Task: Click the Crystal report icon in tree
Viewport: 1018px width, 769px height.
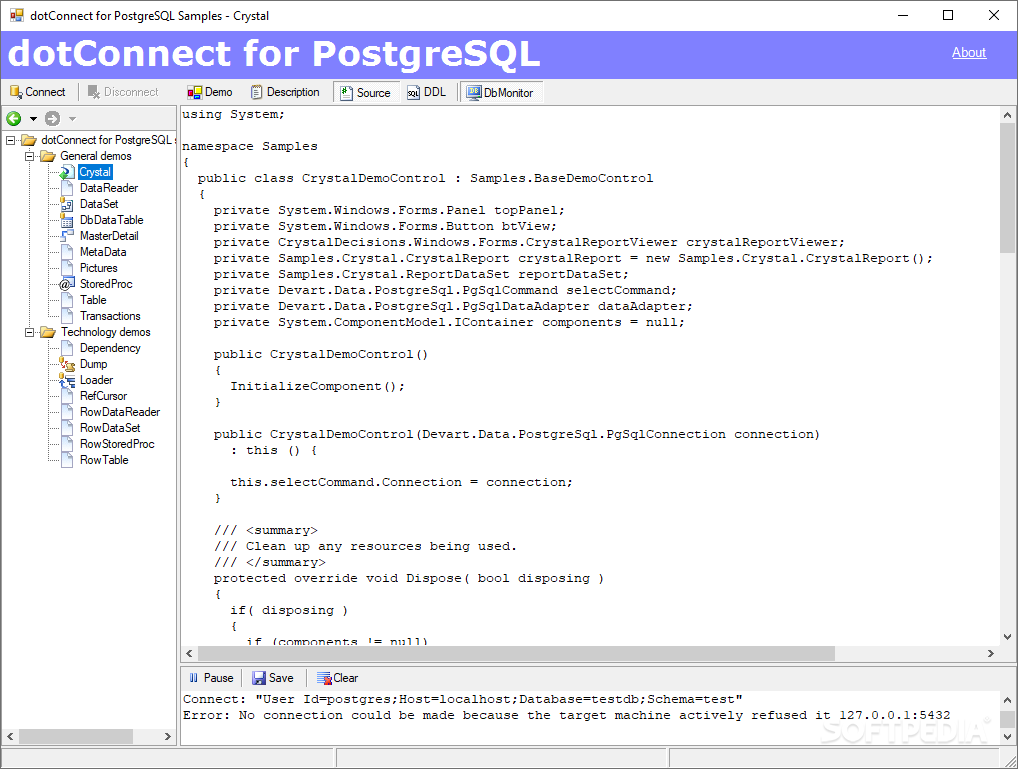Action: pos(67,172)
